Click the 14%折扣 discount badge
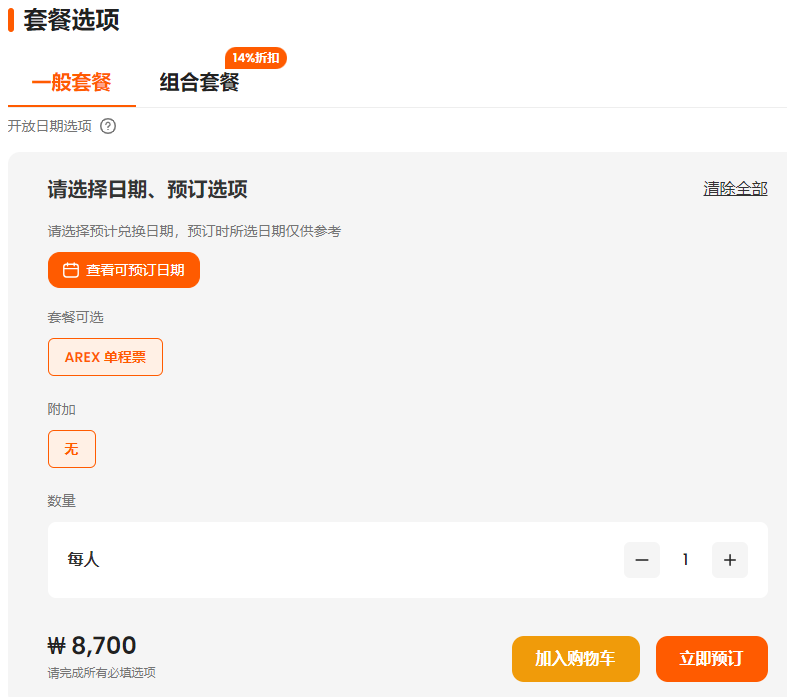 click(x=256, y=58)
